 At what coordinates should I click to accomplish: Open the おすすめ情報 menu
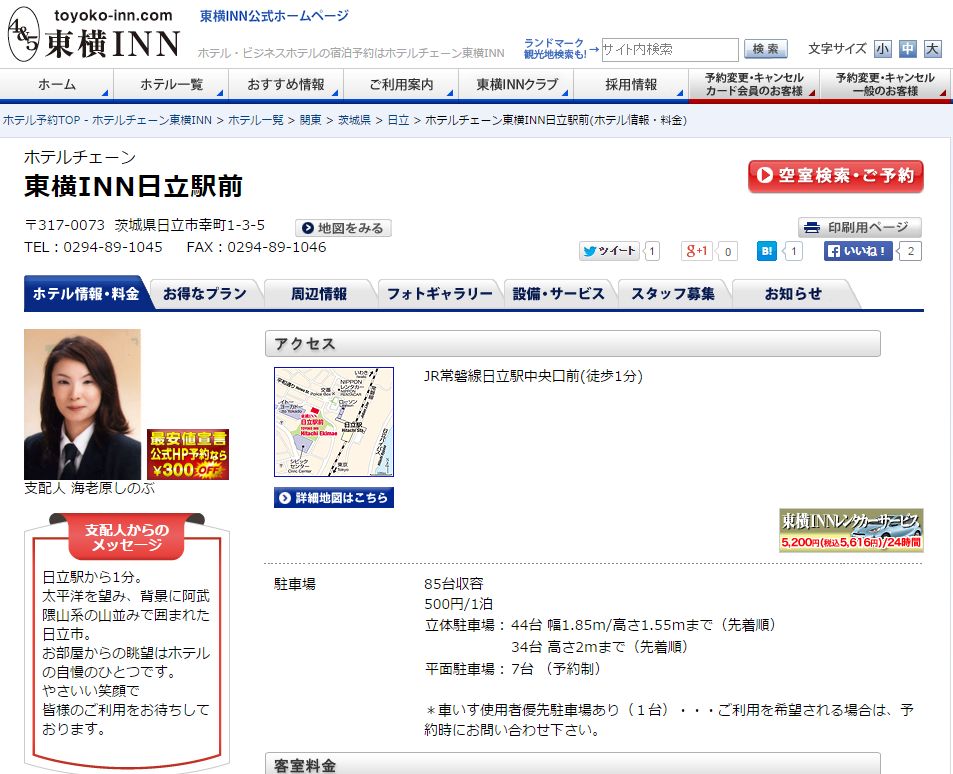[x=286, y=85]
